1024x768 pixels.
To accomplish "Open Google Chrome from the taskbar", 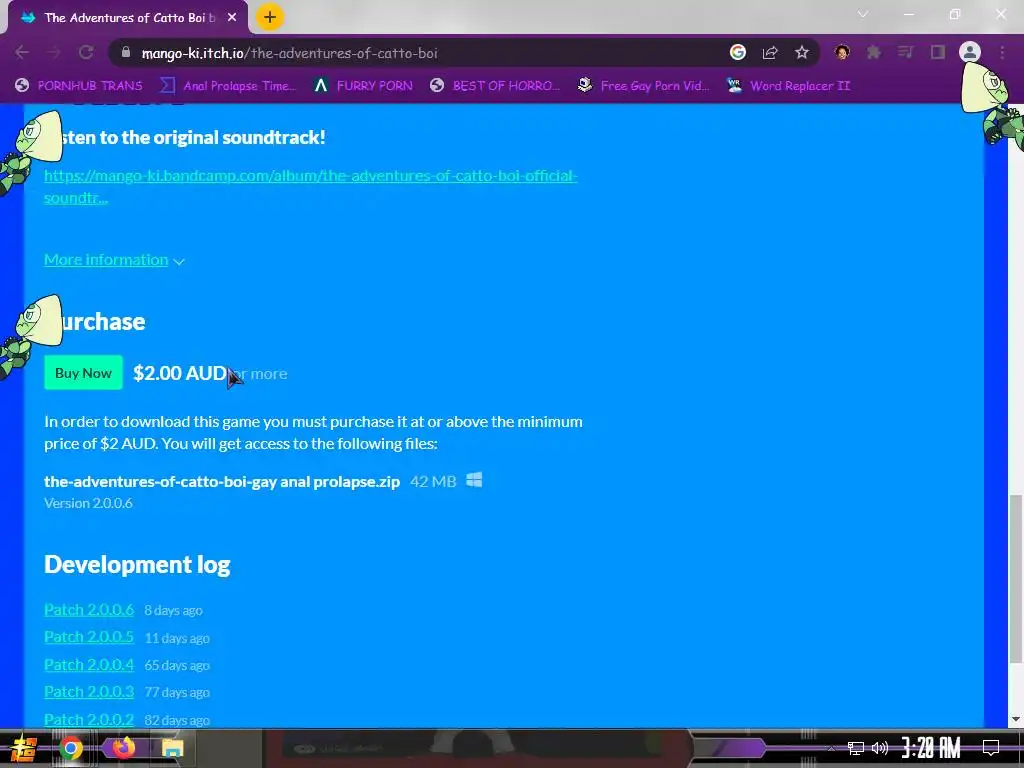I will pos(71,748).
